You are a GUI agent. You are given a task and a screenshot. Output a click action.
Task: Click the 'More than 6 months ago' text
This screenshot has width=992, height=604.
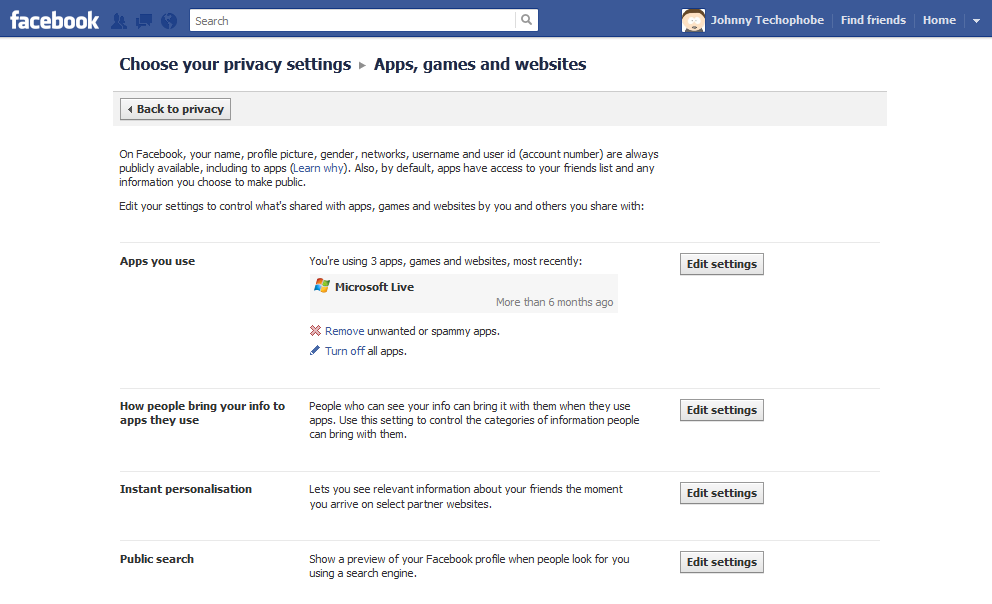point(554,302)
